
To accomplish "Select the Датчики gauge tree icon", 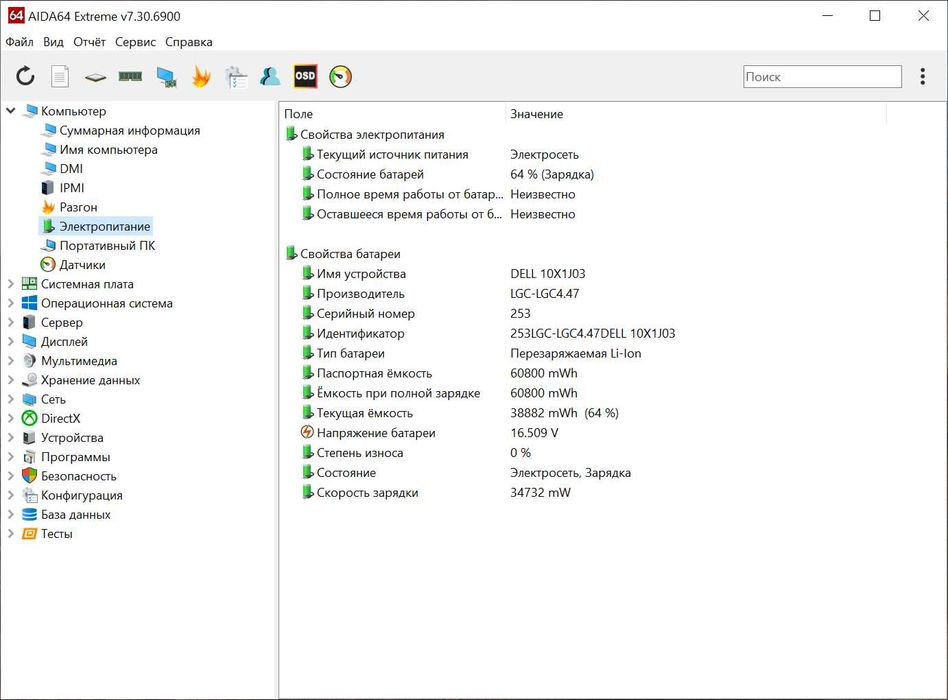I will (x=48, y=265).
